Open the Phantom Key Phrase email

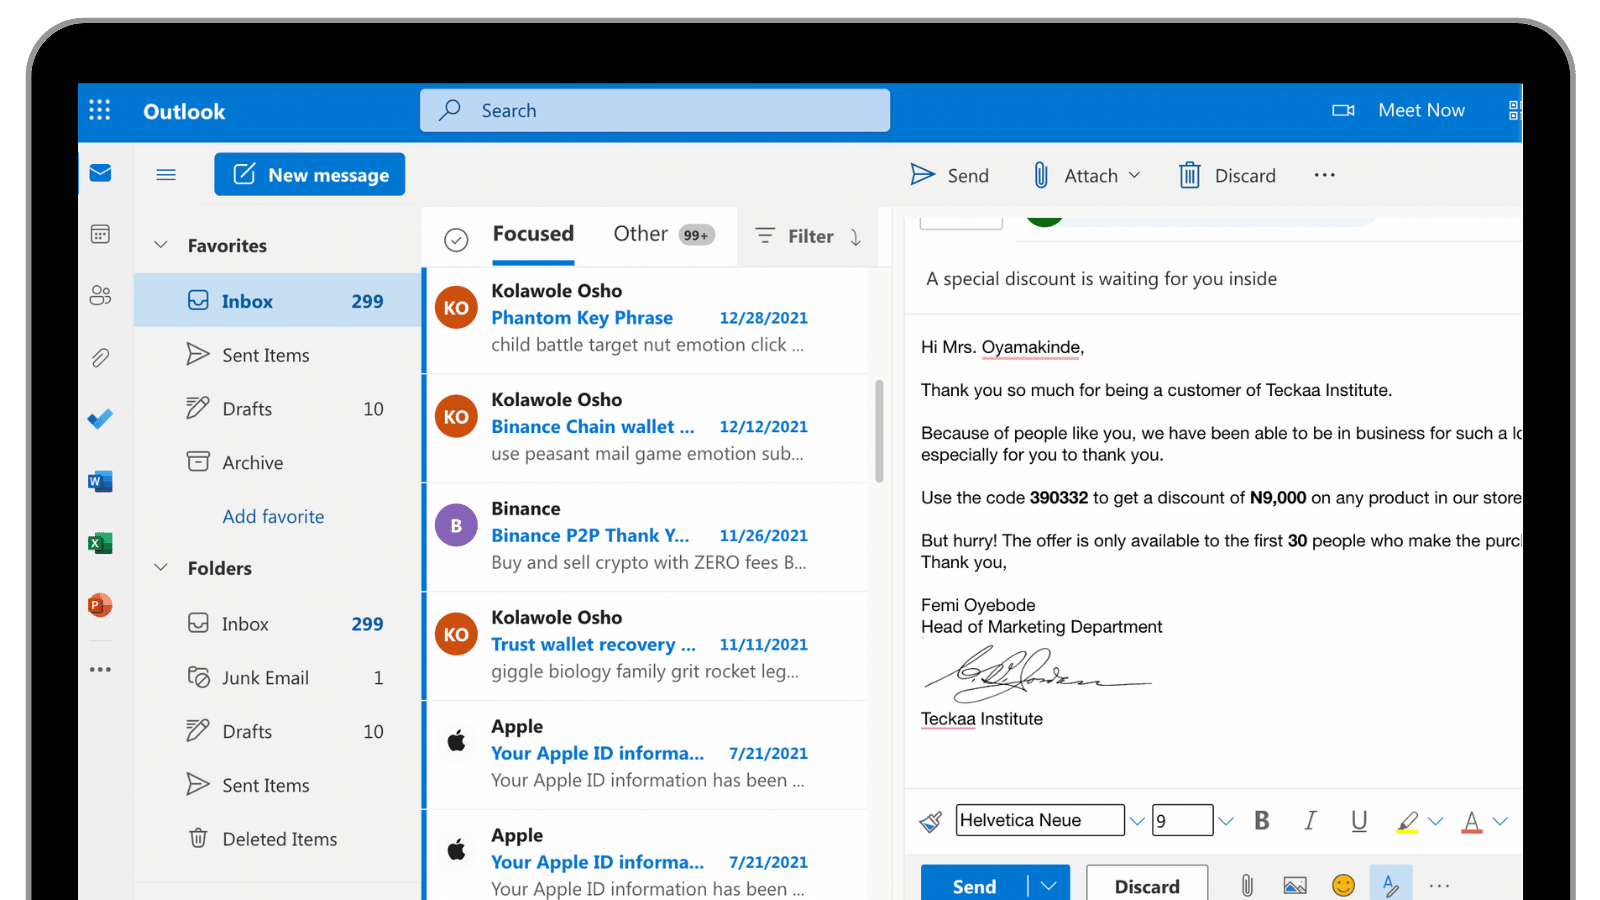(x=647, y=318)
